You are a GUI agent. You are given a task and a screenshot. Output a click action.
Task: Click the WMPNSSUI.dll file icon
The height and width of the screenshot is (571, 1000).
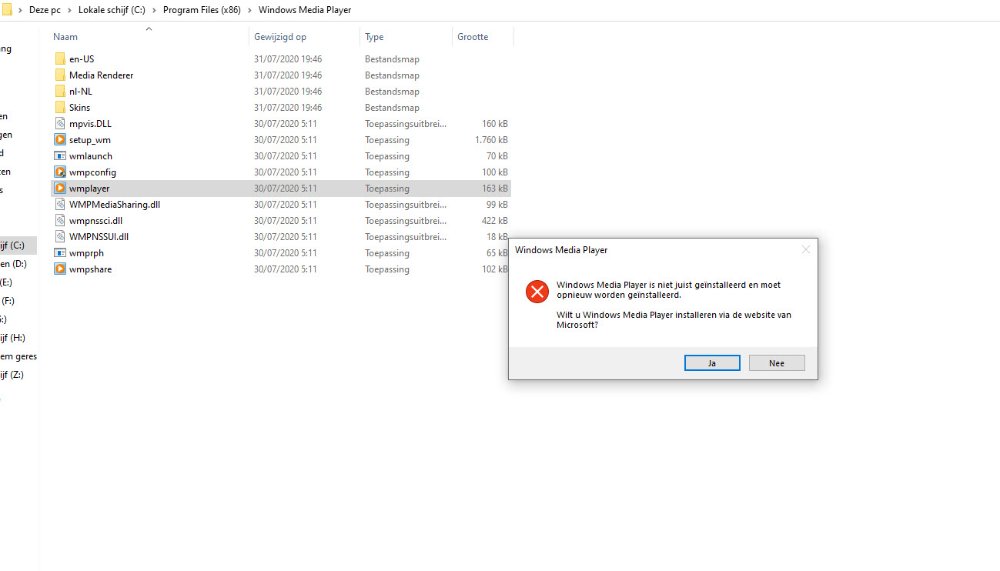[x=60, y=237]
